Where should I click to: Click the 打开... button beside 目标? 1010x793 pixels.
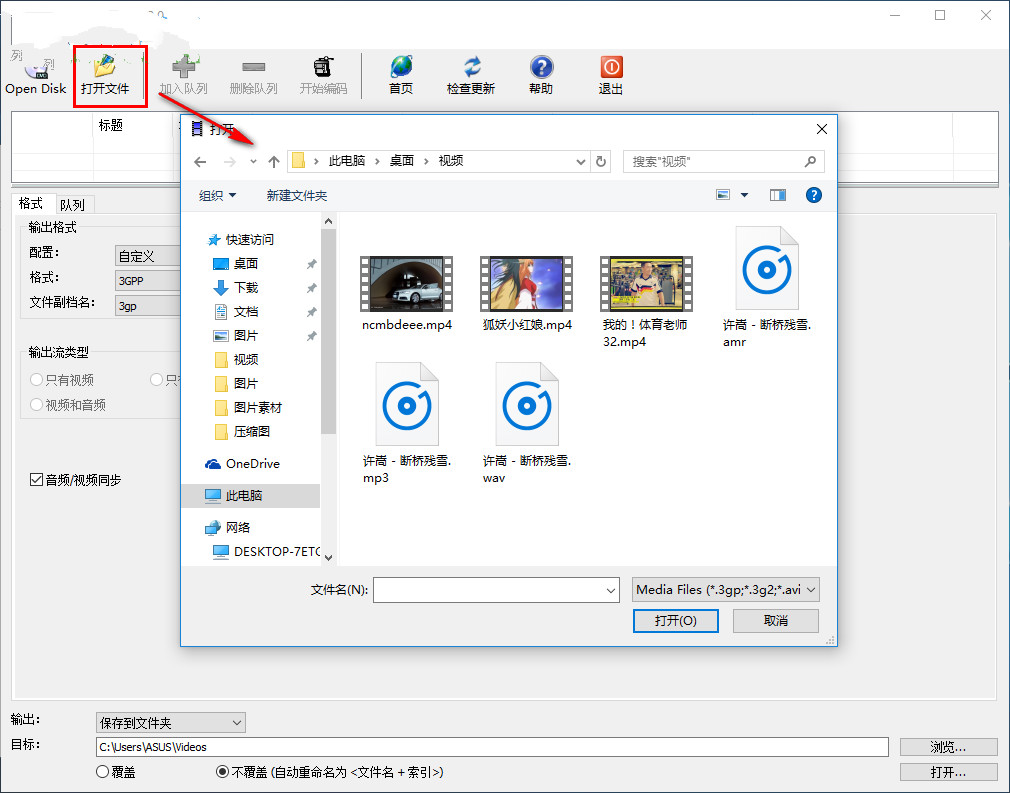coord(948,772)
